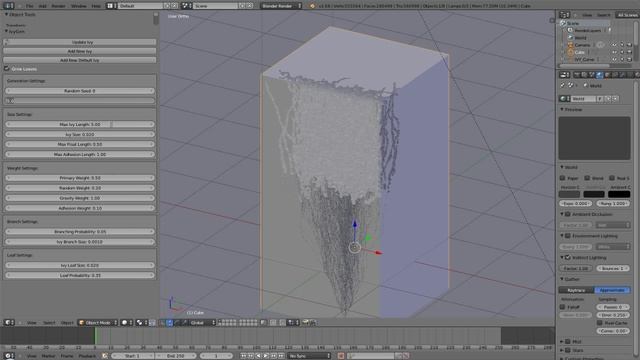Toggle Camera renderability icon
This screenshot has width=640, height=360.
pos(629,45)
